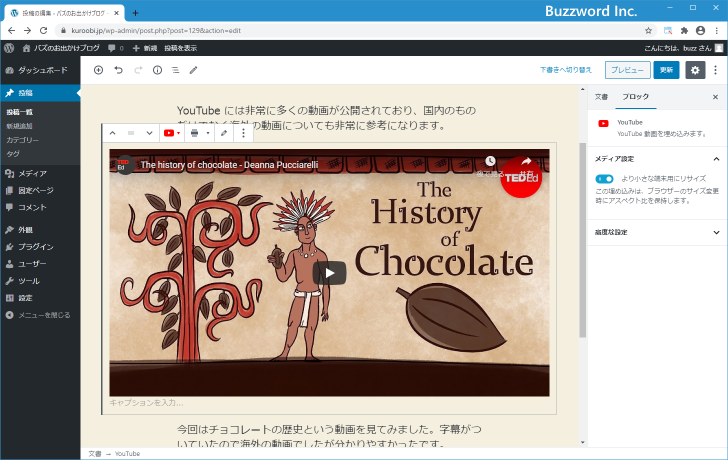Viewport: 728px width, 460px height.
Task: Visit site via home icon link
Action: 61,48
